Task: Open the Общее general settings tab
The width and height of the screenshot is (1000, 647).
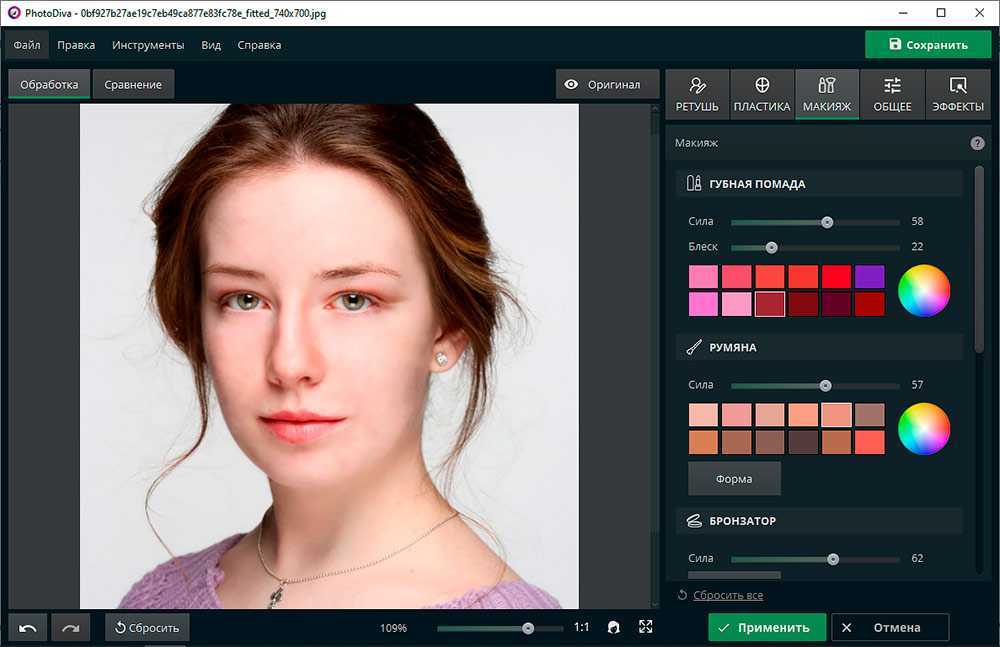Action: [x=892, y=94]
